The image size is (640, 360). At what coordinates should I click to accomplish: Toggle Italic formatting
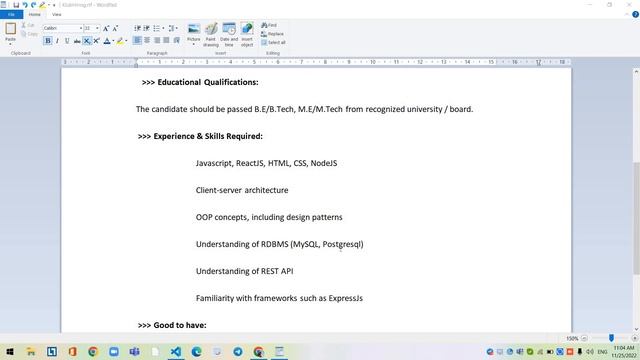(58, 41)
